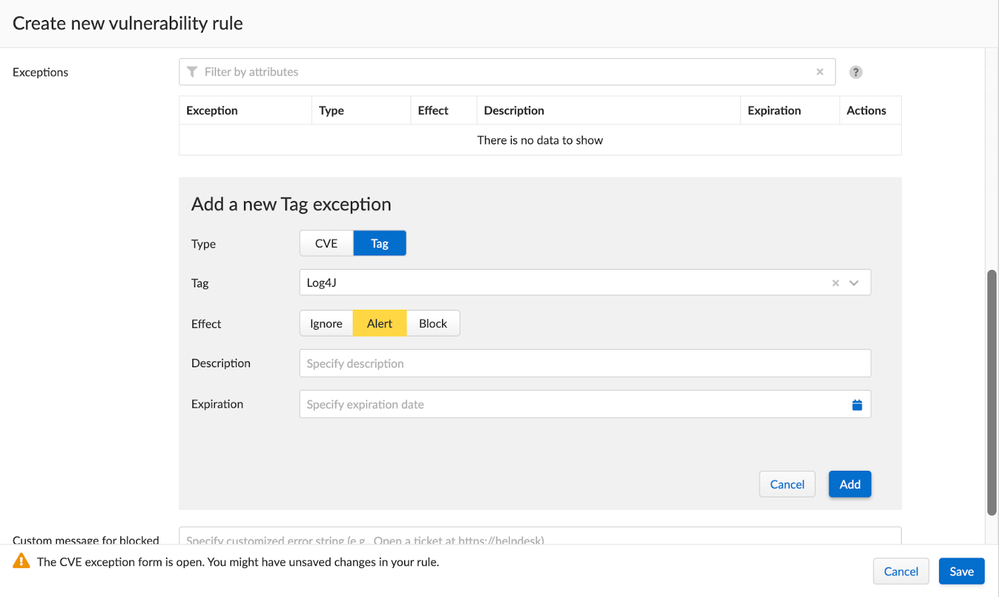This screenshot has height=597, width=999.
Task: Select the Tag exception type
Action: pyautogui.click(x=380, y=243)
